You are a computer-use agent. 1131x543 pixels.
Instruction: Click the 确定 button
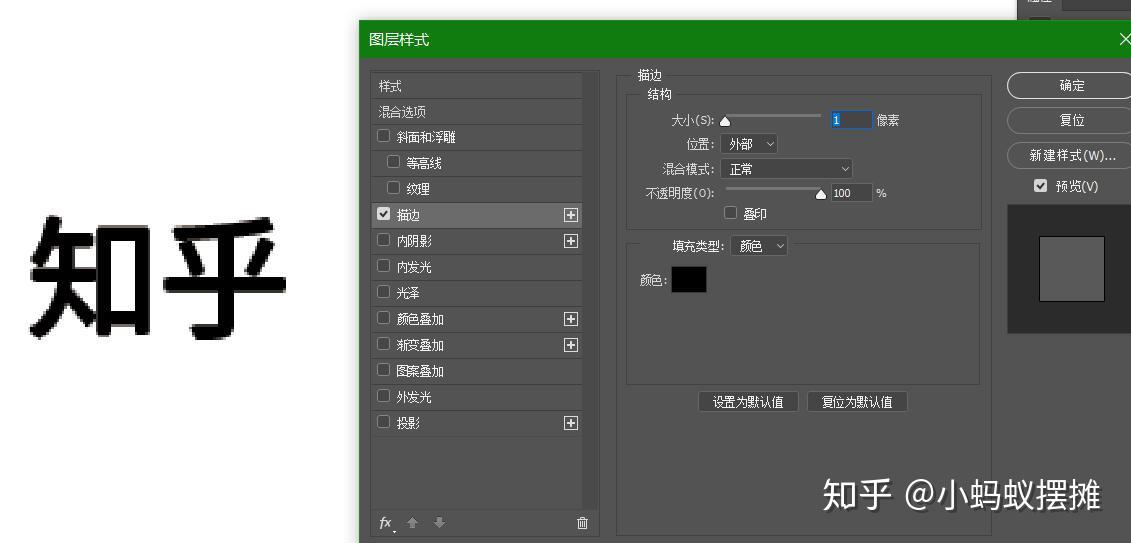pos(1071,85)
